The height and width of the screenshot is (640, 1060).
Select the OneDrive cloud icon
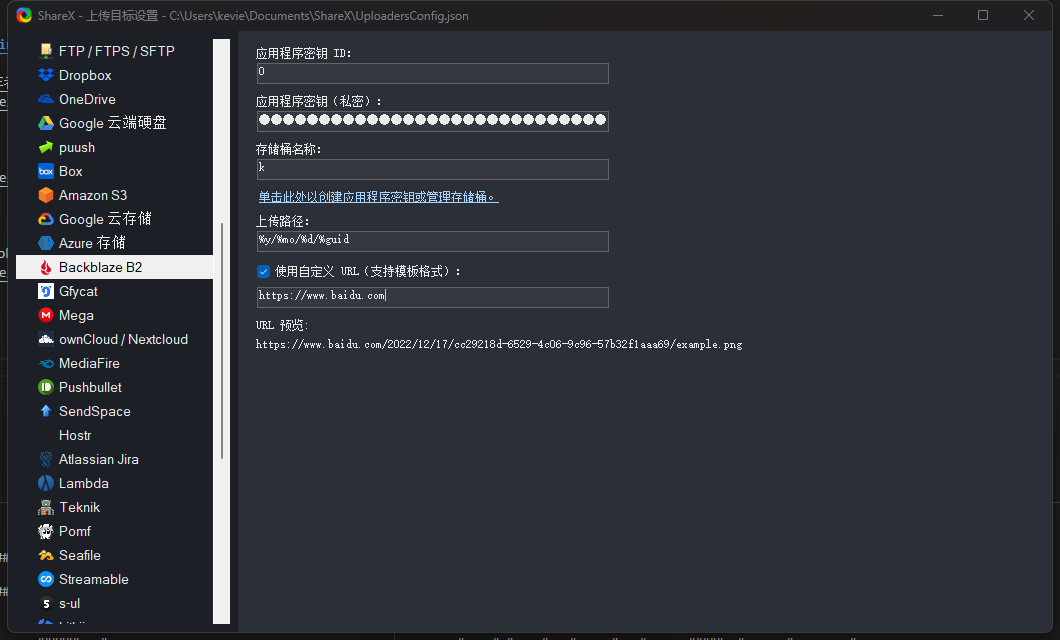[x=45, y=99]
